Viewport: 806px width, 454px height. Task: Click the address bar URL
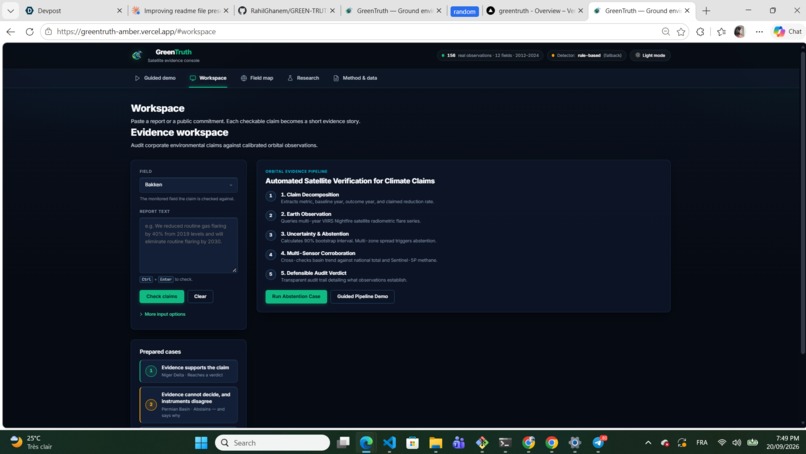tap(136, 32)
